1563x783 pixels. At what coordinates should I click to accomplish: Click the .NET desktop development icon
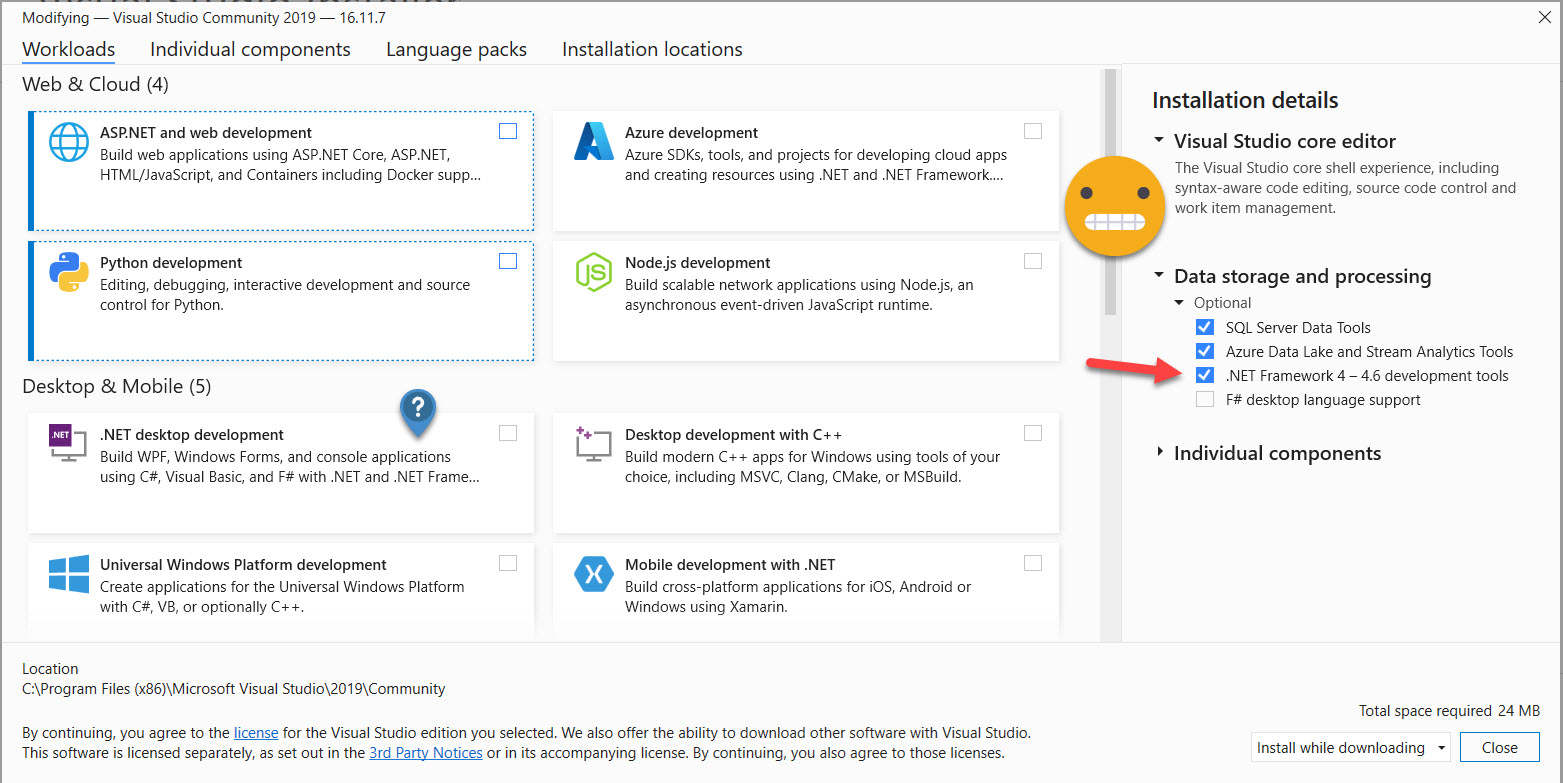[x=68, y=443]
